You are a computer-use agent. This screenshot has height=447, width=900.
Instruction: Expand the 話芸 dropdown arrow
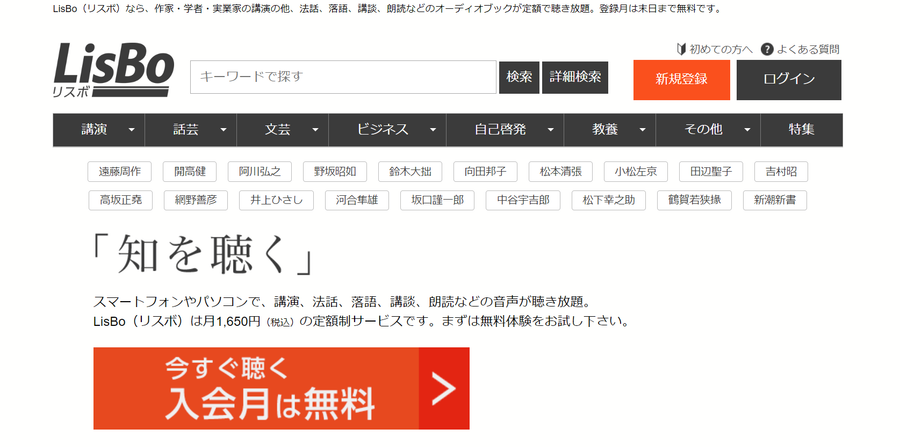click(223, 130)
